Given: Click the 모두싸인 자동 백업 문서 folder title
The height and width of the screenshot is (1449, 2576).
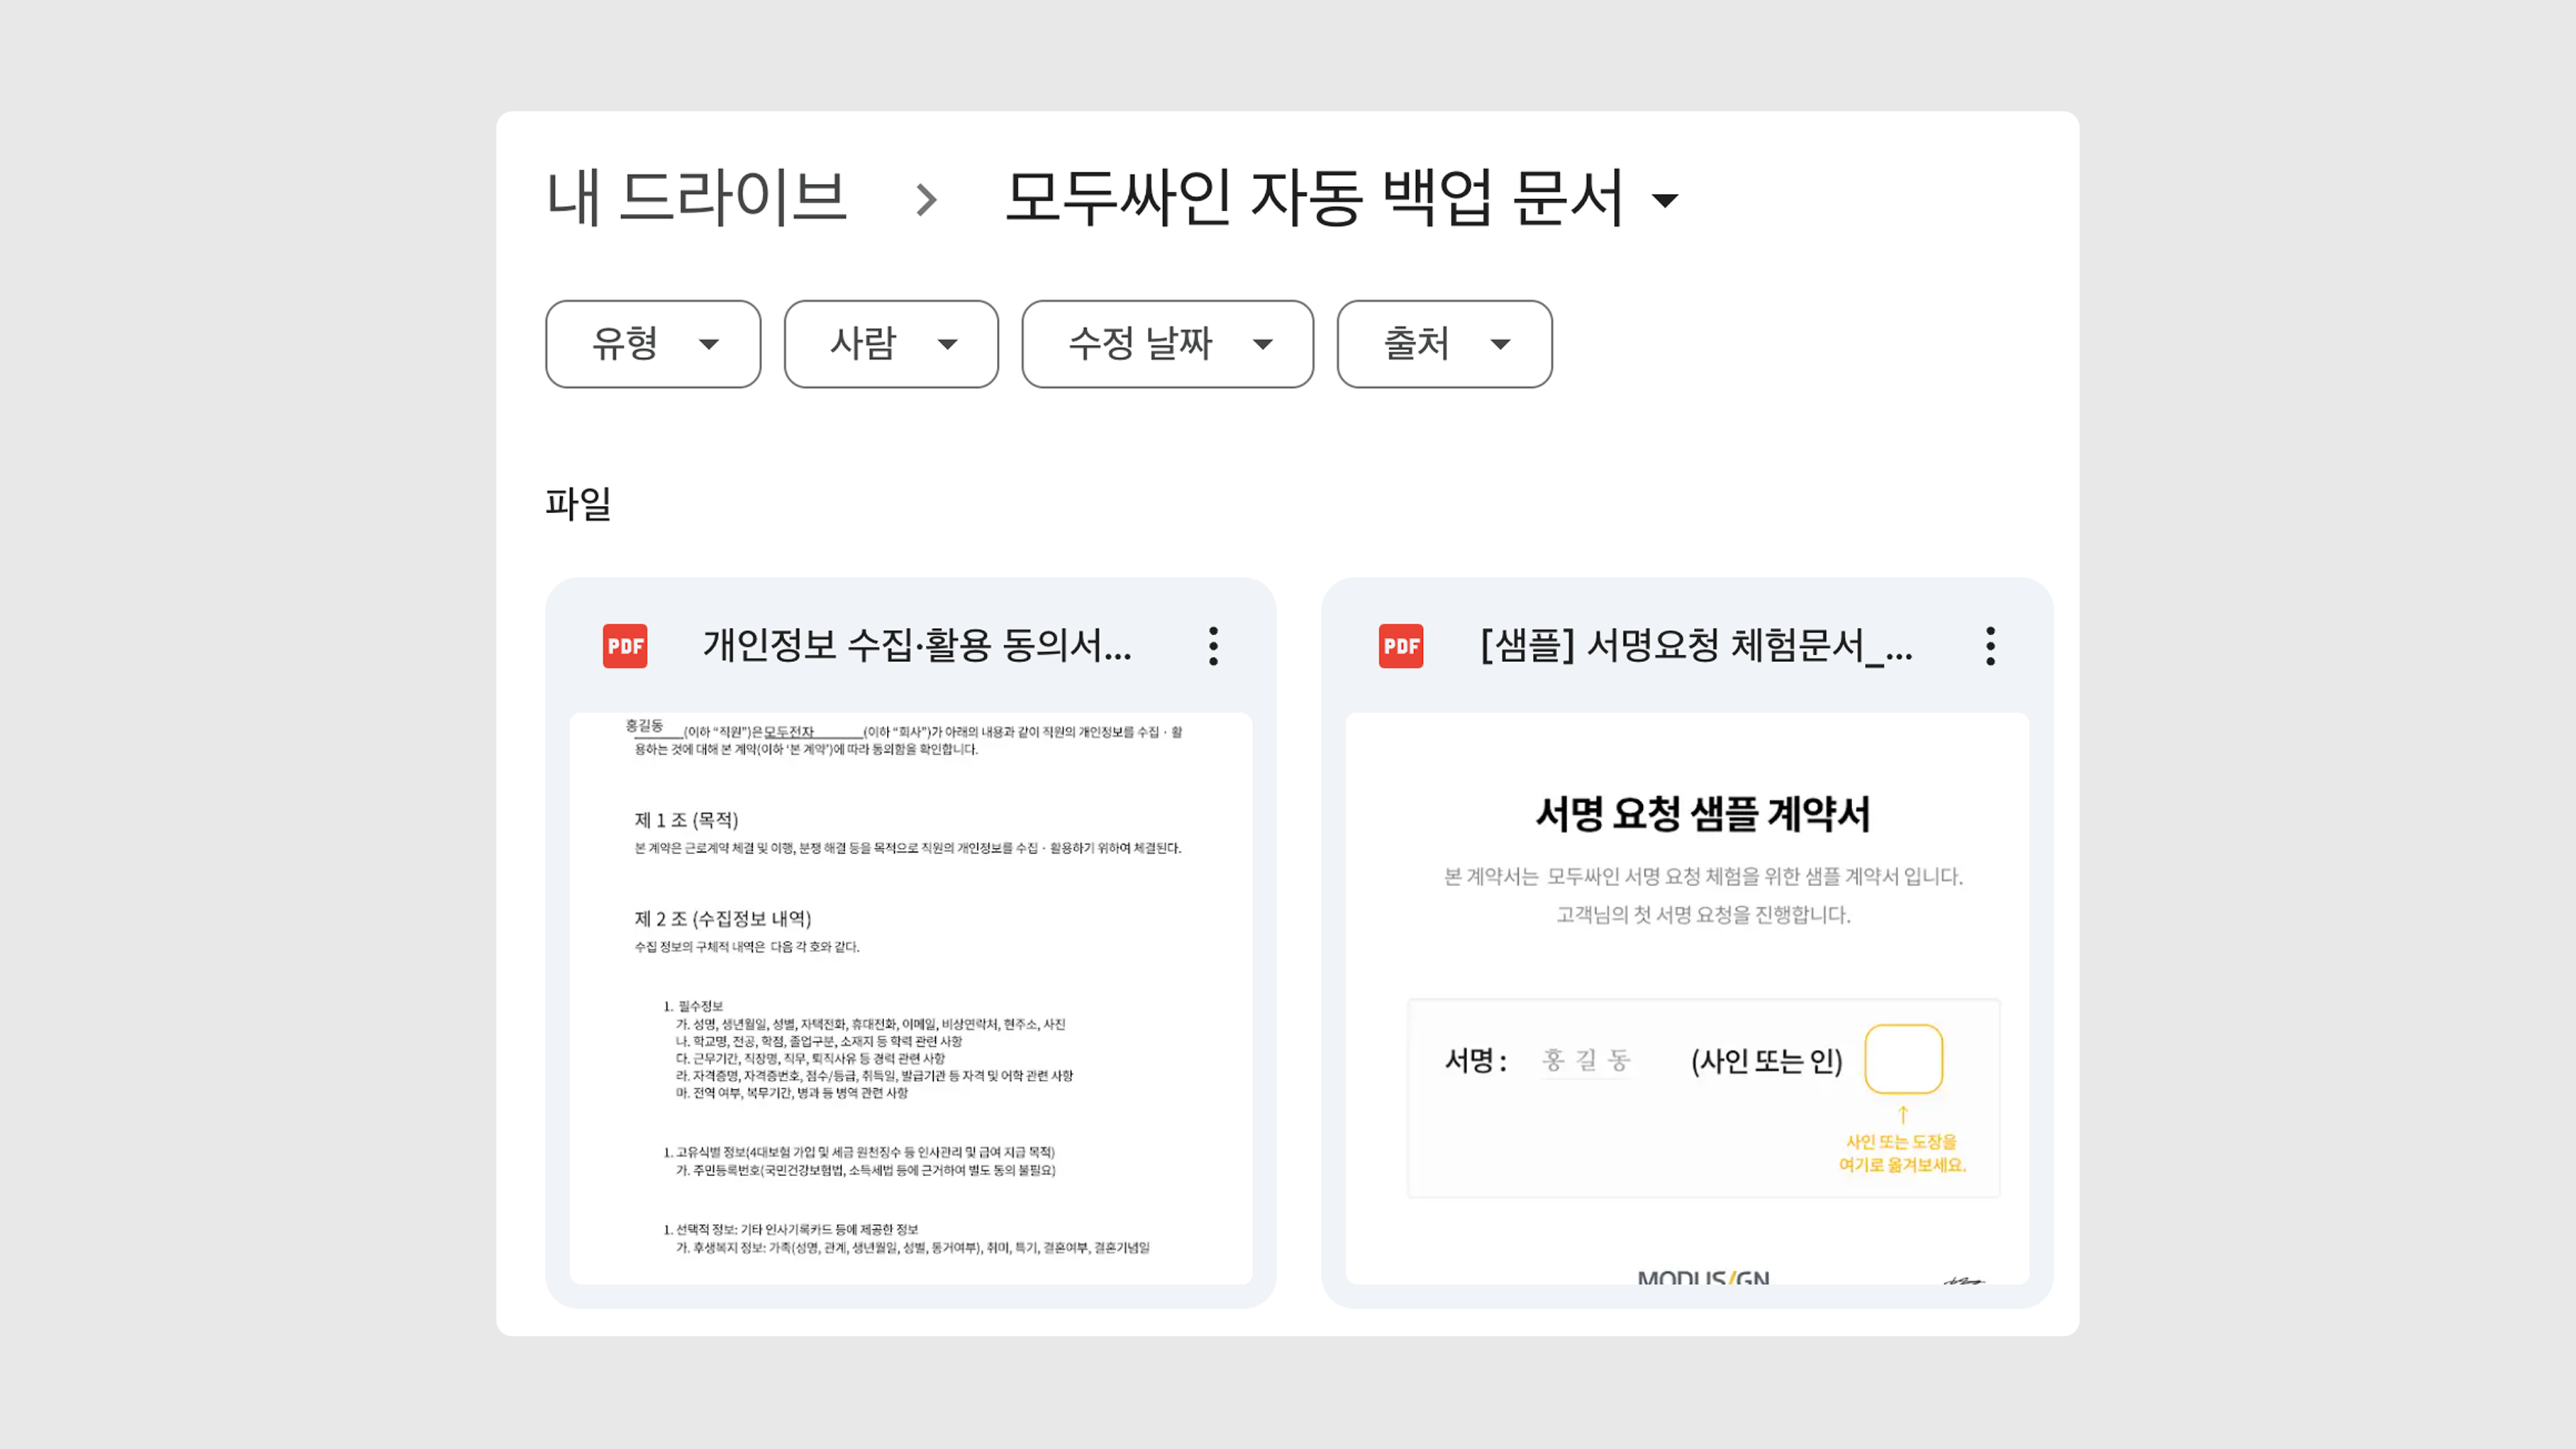Looking at the screenshot, I should (1313, 197).
